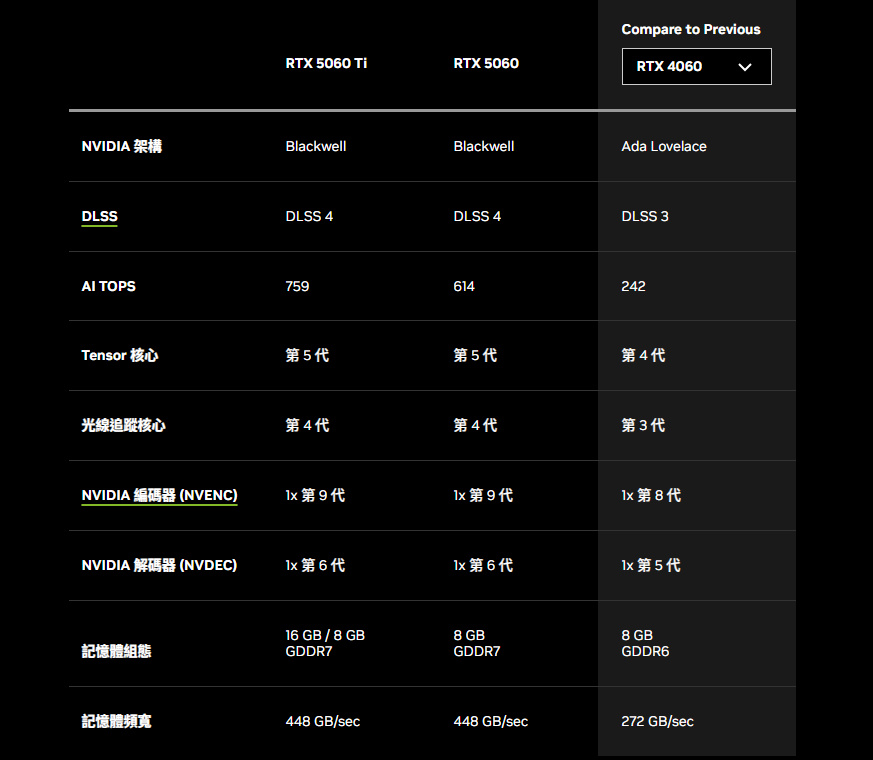Select 第 4 代 in the Tensor 核心 row
873x760 pixels.
[x=643, y=355]
